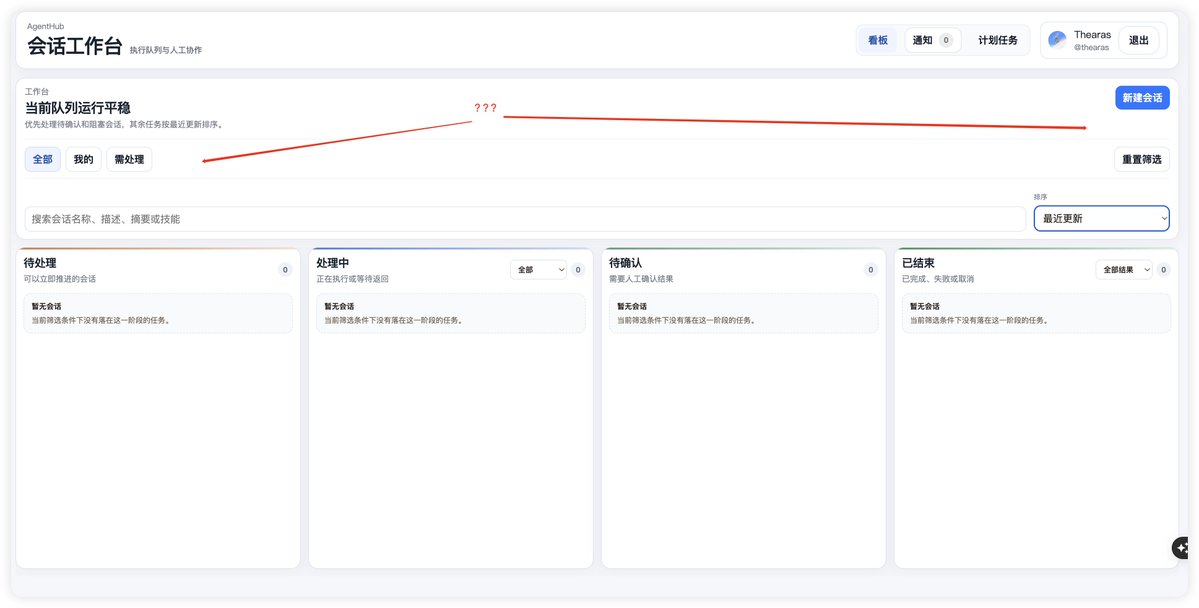Click the 通知 count badge showing 0
Screen dimensions: 1199x608
946,41
